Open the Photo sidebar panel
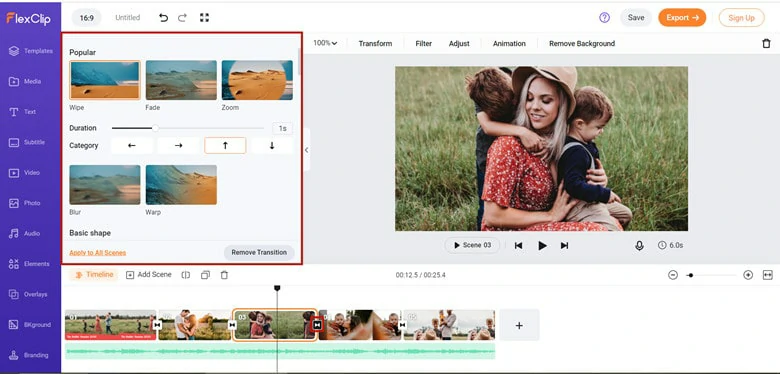This screenshot has width=780, height=374. point(25,203)
